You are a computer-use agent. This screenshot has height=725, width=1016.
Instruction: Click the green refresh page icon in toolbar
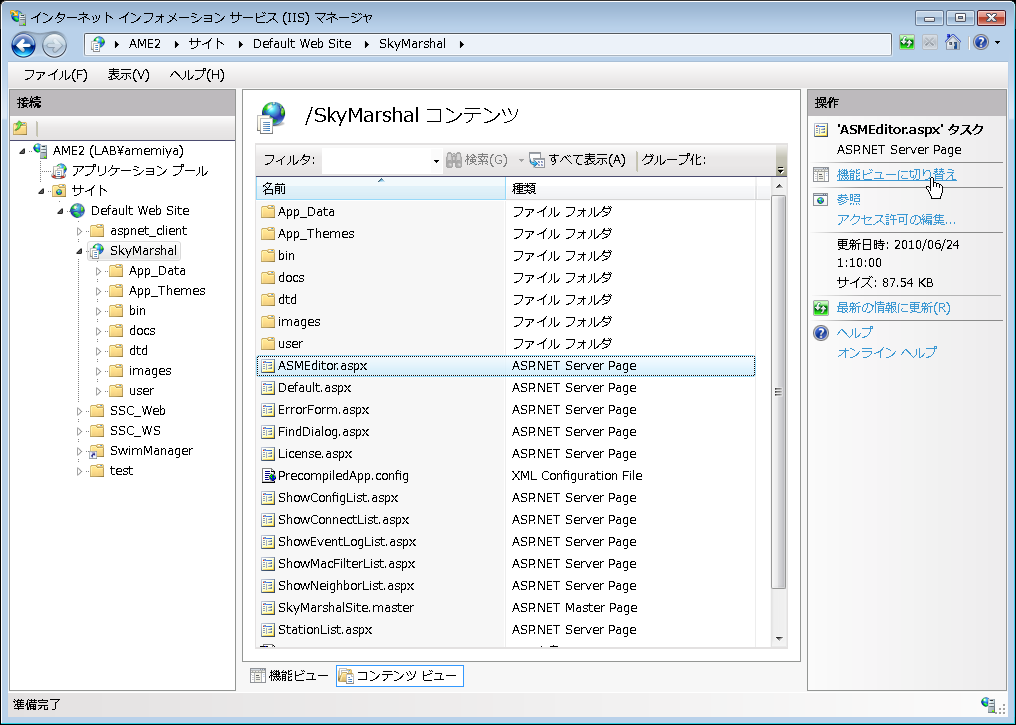[906, 43]
